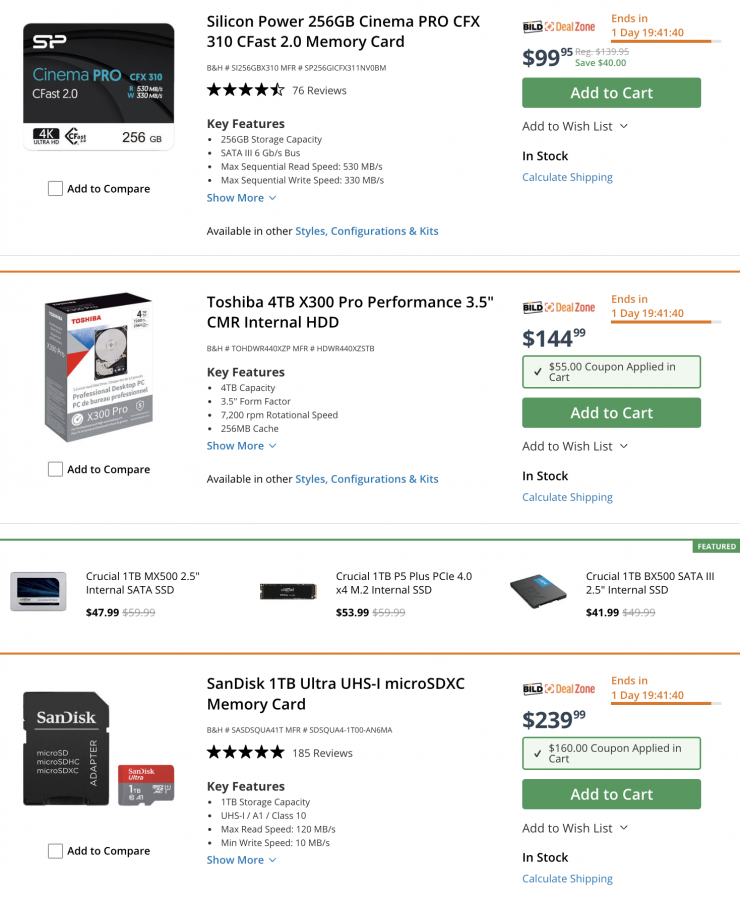Image resolution: width=740 pixels, height=901 pixels.
Task: Open Styles, Configurations & Kits for Toshiba HDD
Action: (x=366, y=479)
